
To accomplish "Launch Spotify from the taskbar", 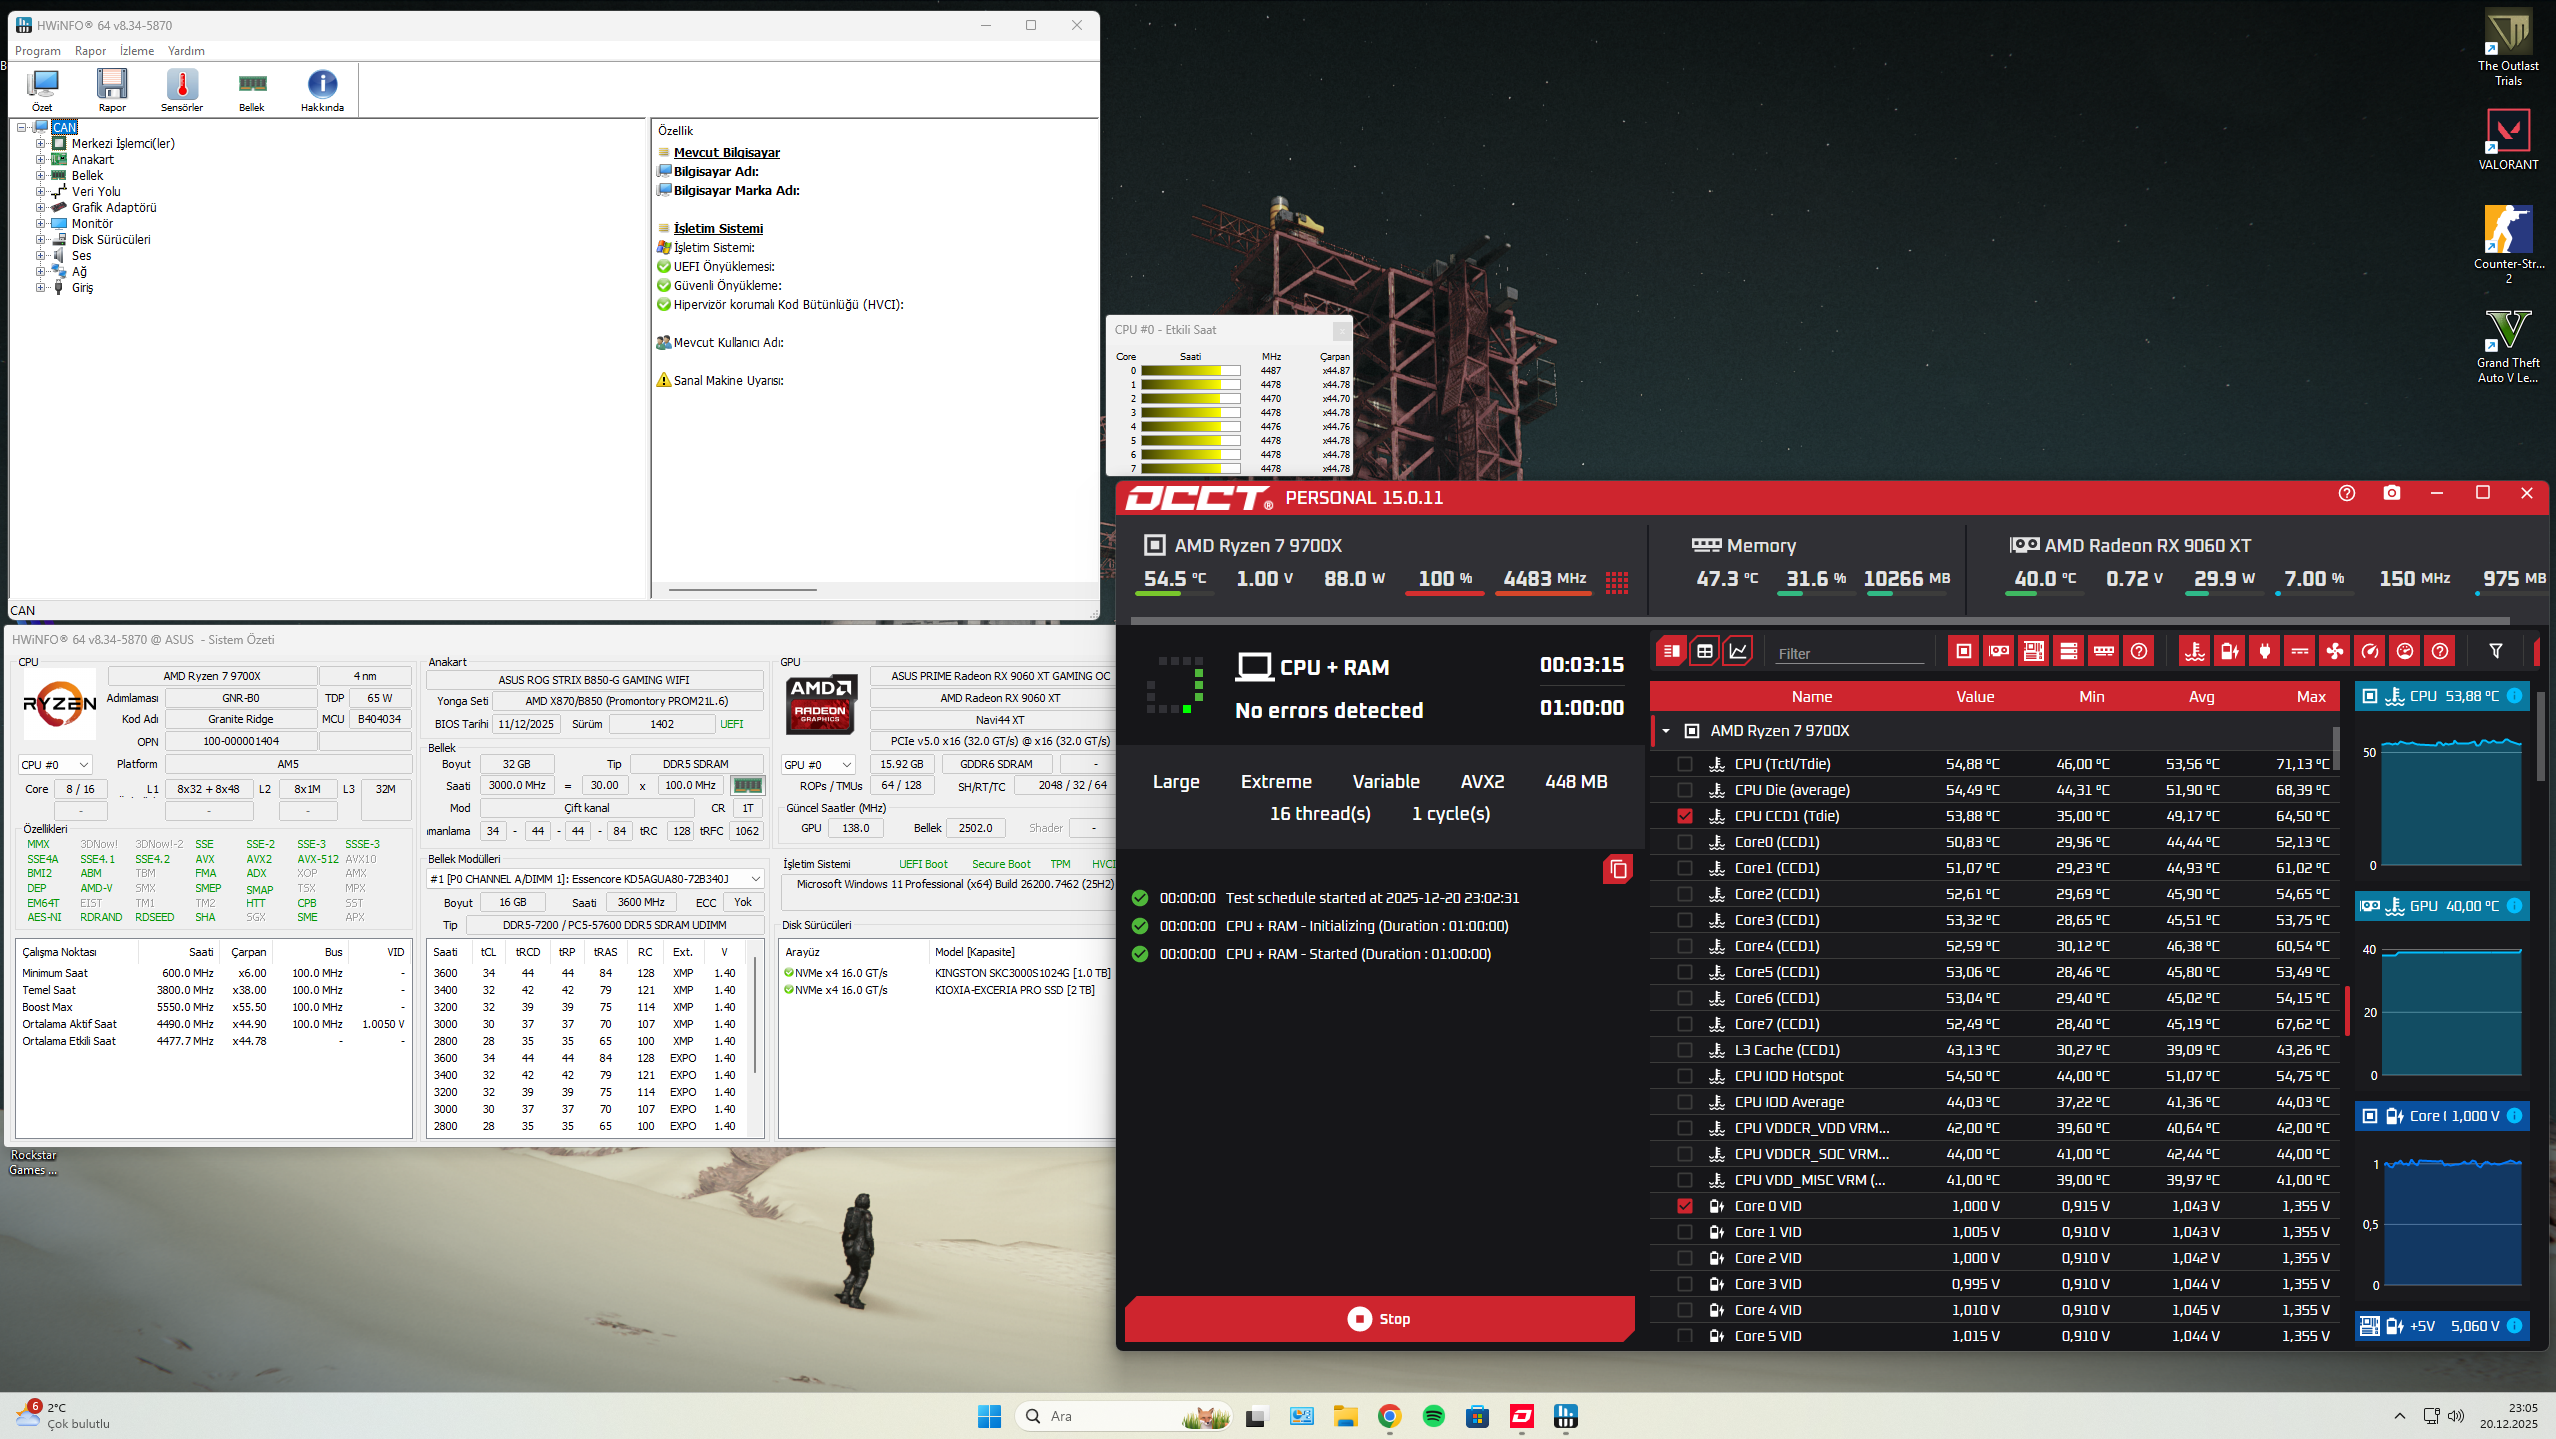I will coord(1433,1416).
